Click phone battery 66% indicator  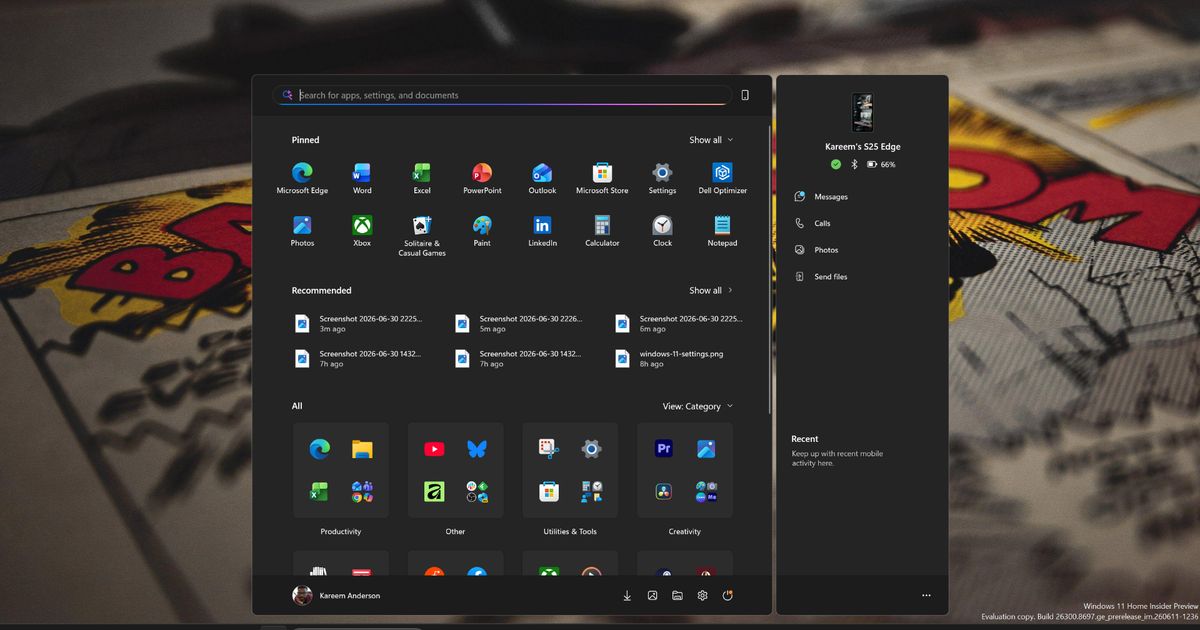coord(881,164)
